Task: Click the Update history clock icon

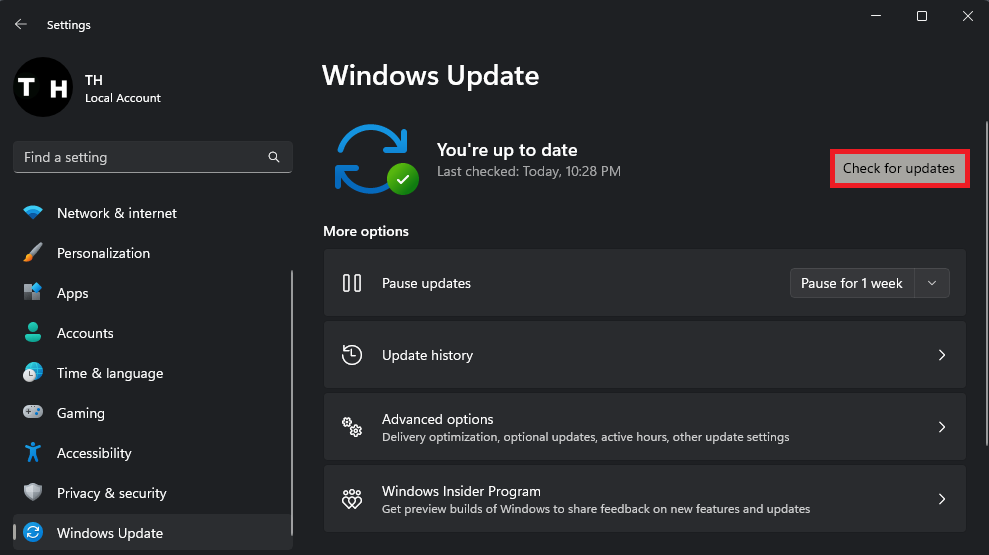Action: click(352, 355)
